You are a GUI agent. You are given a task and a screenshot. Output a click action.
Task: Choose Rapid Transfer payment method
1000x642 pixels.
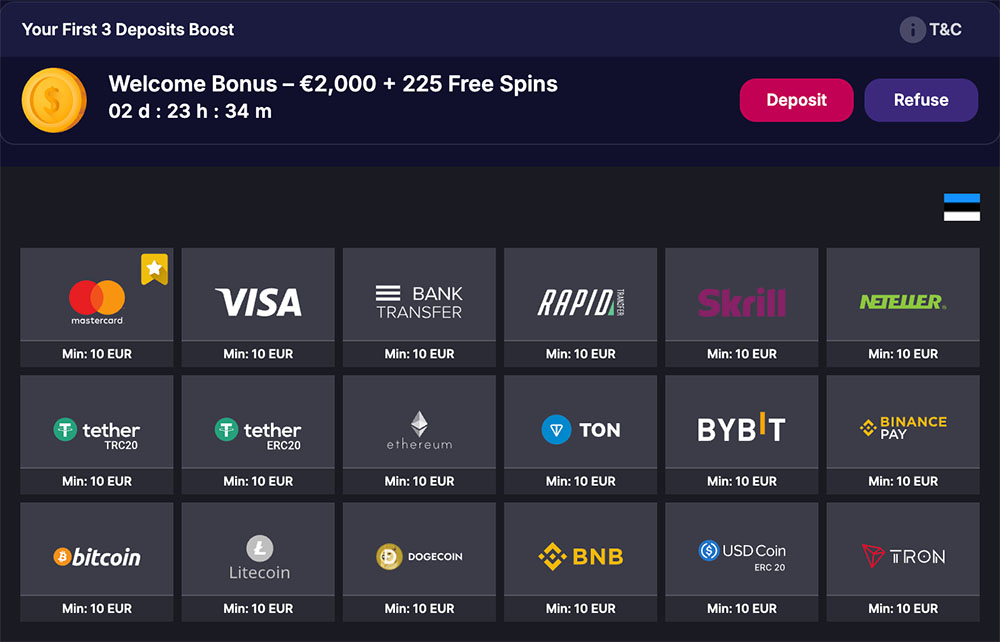580,300
